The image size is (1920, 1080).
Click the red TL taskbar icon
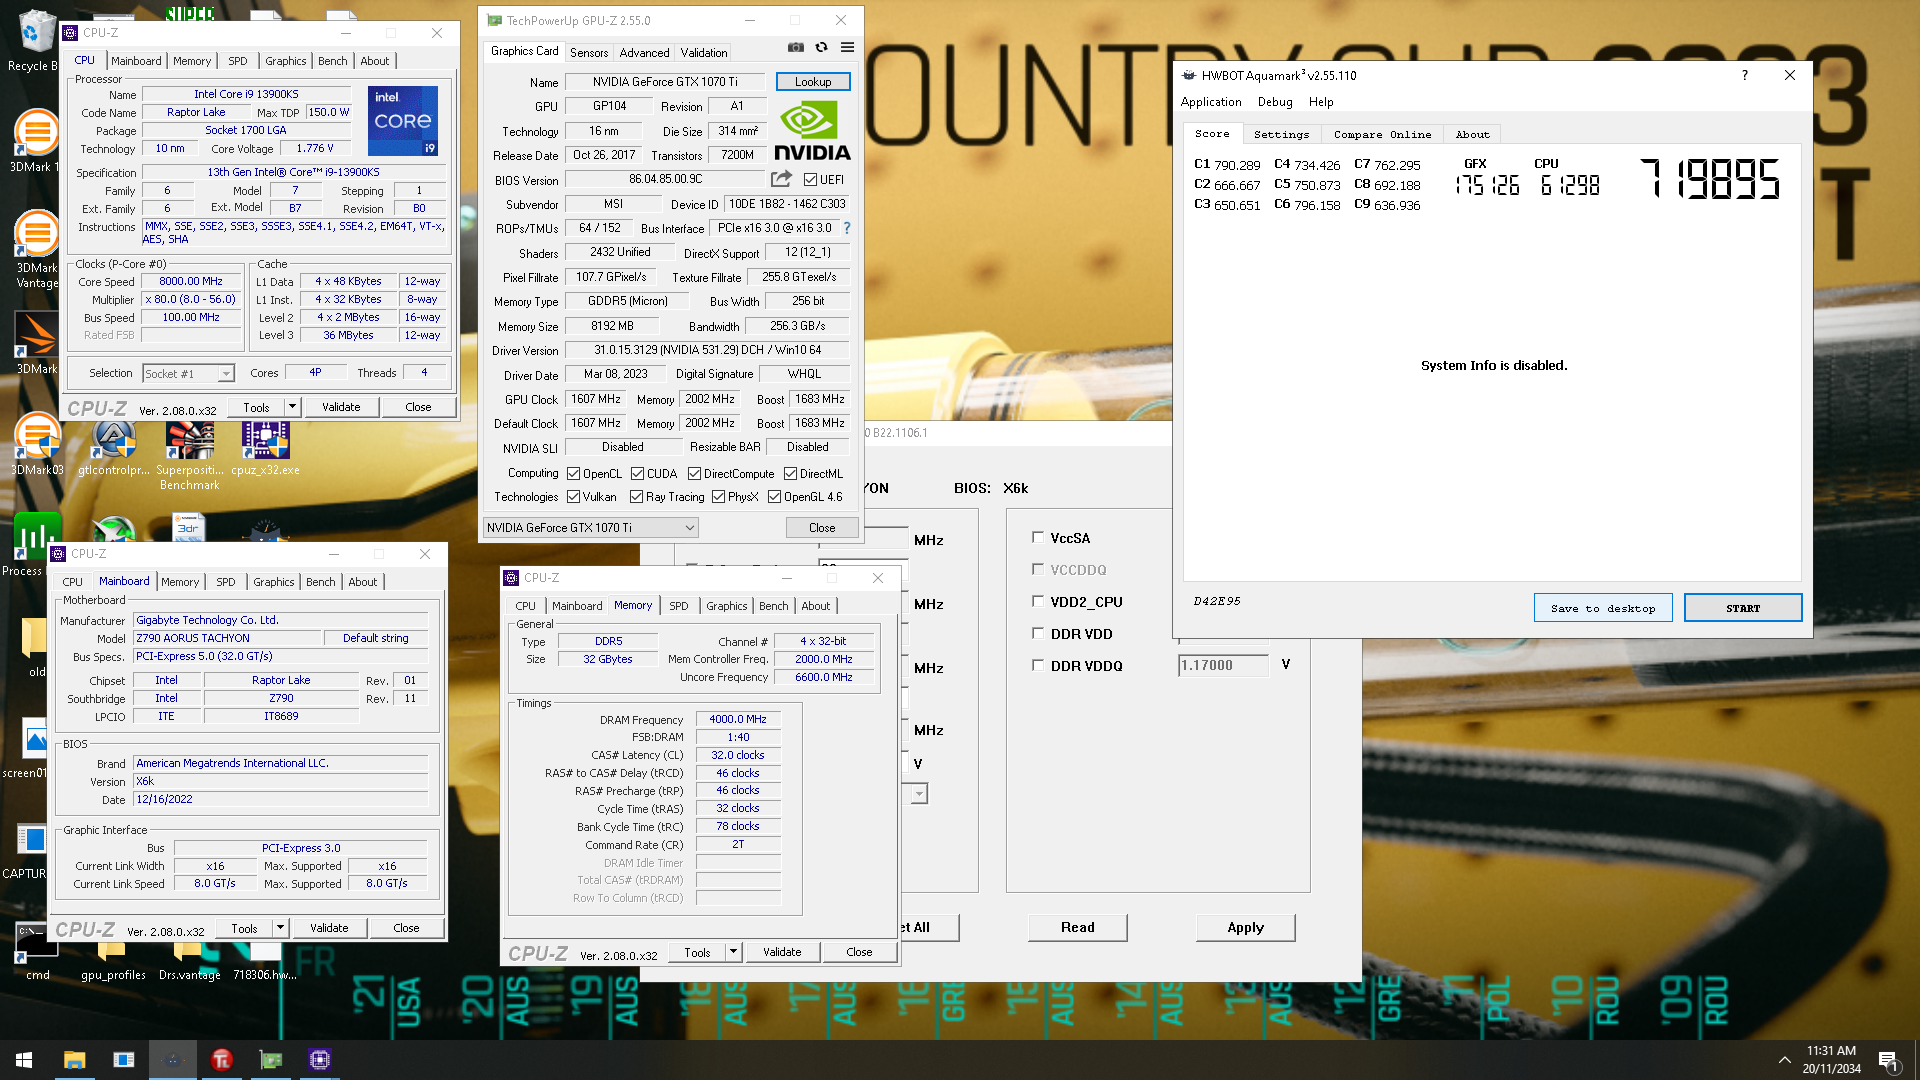tap(222, 1060)
